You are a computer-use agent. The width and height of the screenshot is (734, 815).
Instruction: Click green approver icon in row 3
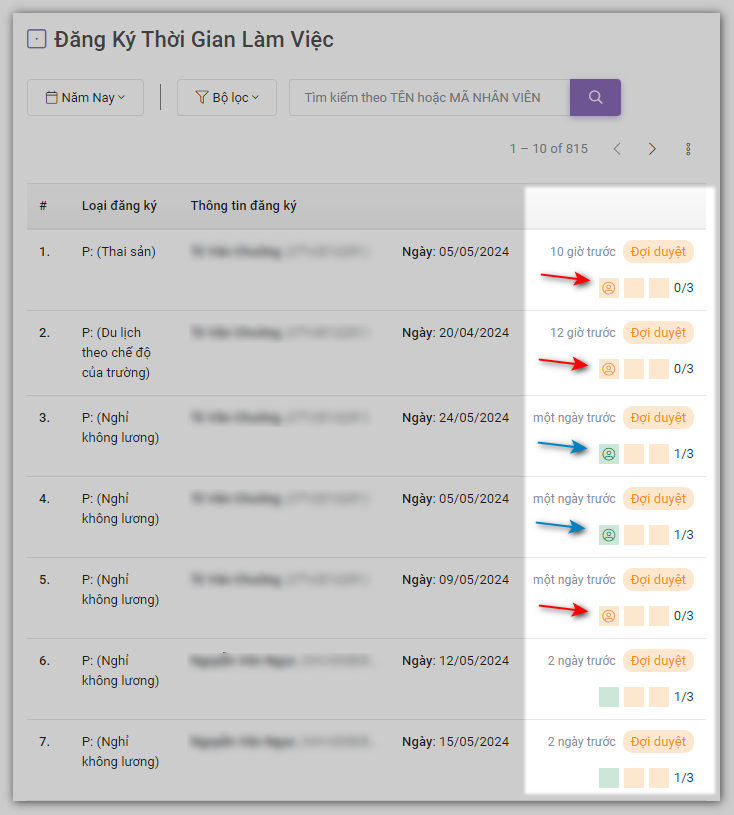point(608,454)
